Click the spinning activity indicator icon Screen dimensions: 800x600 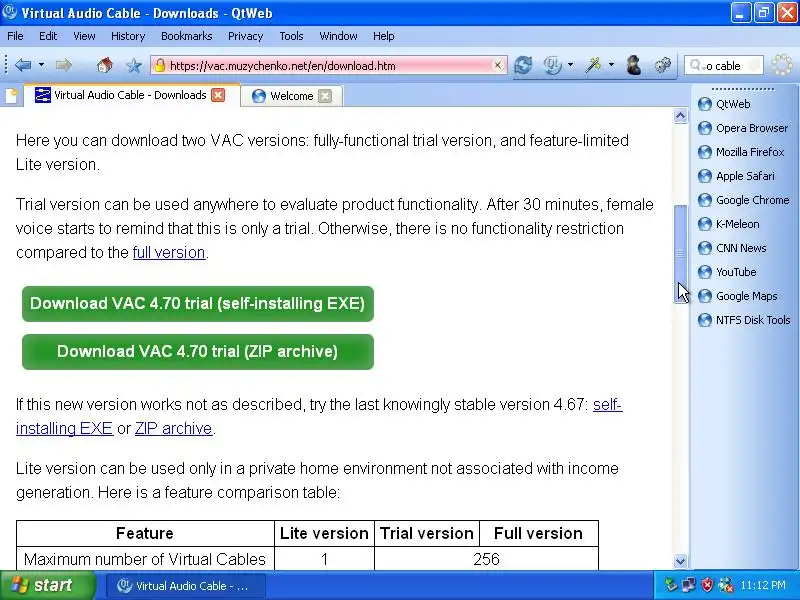tap(782, 65)
